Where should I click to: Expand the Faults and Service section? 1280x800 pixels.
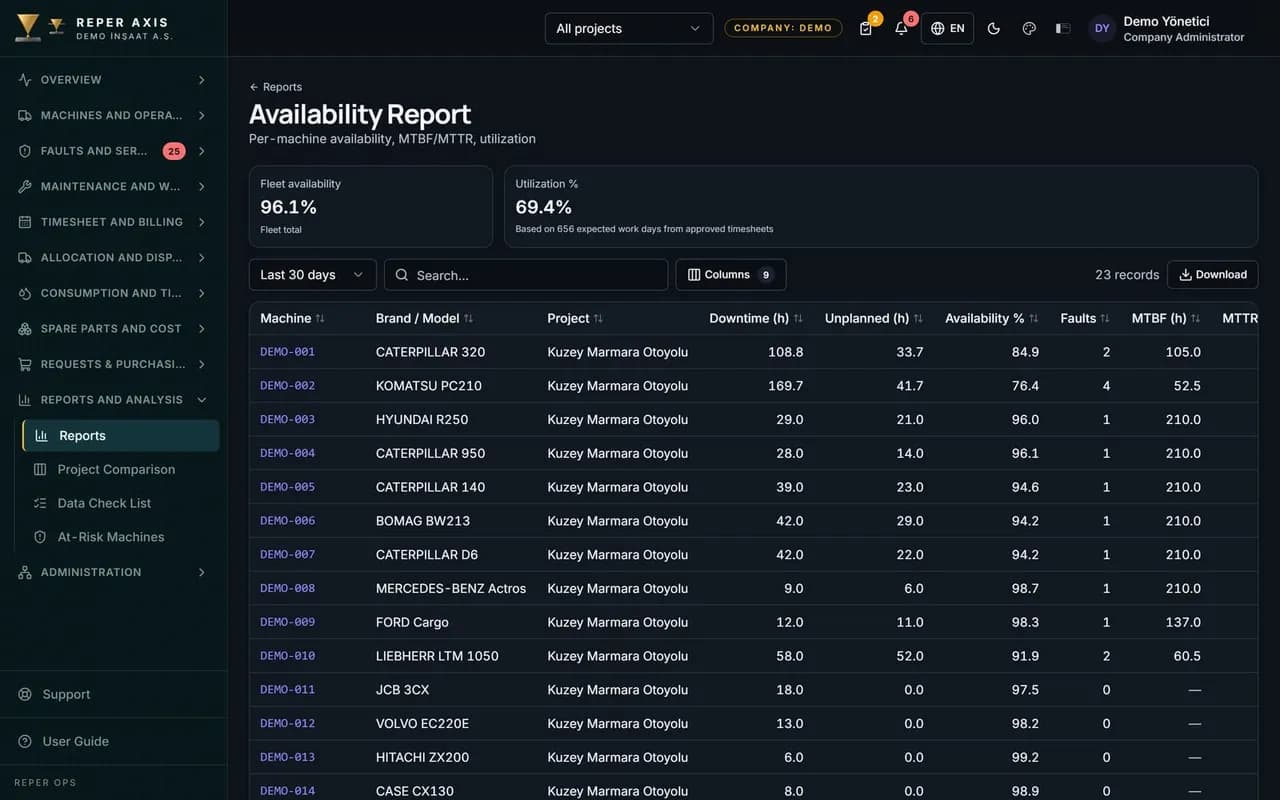click(x=113, y=151)
